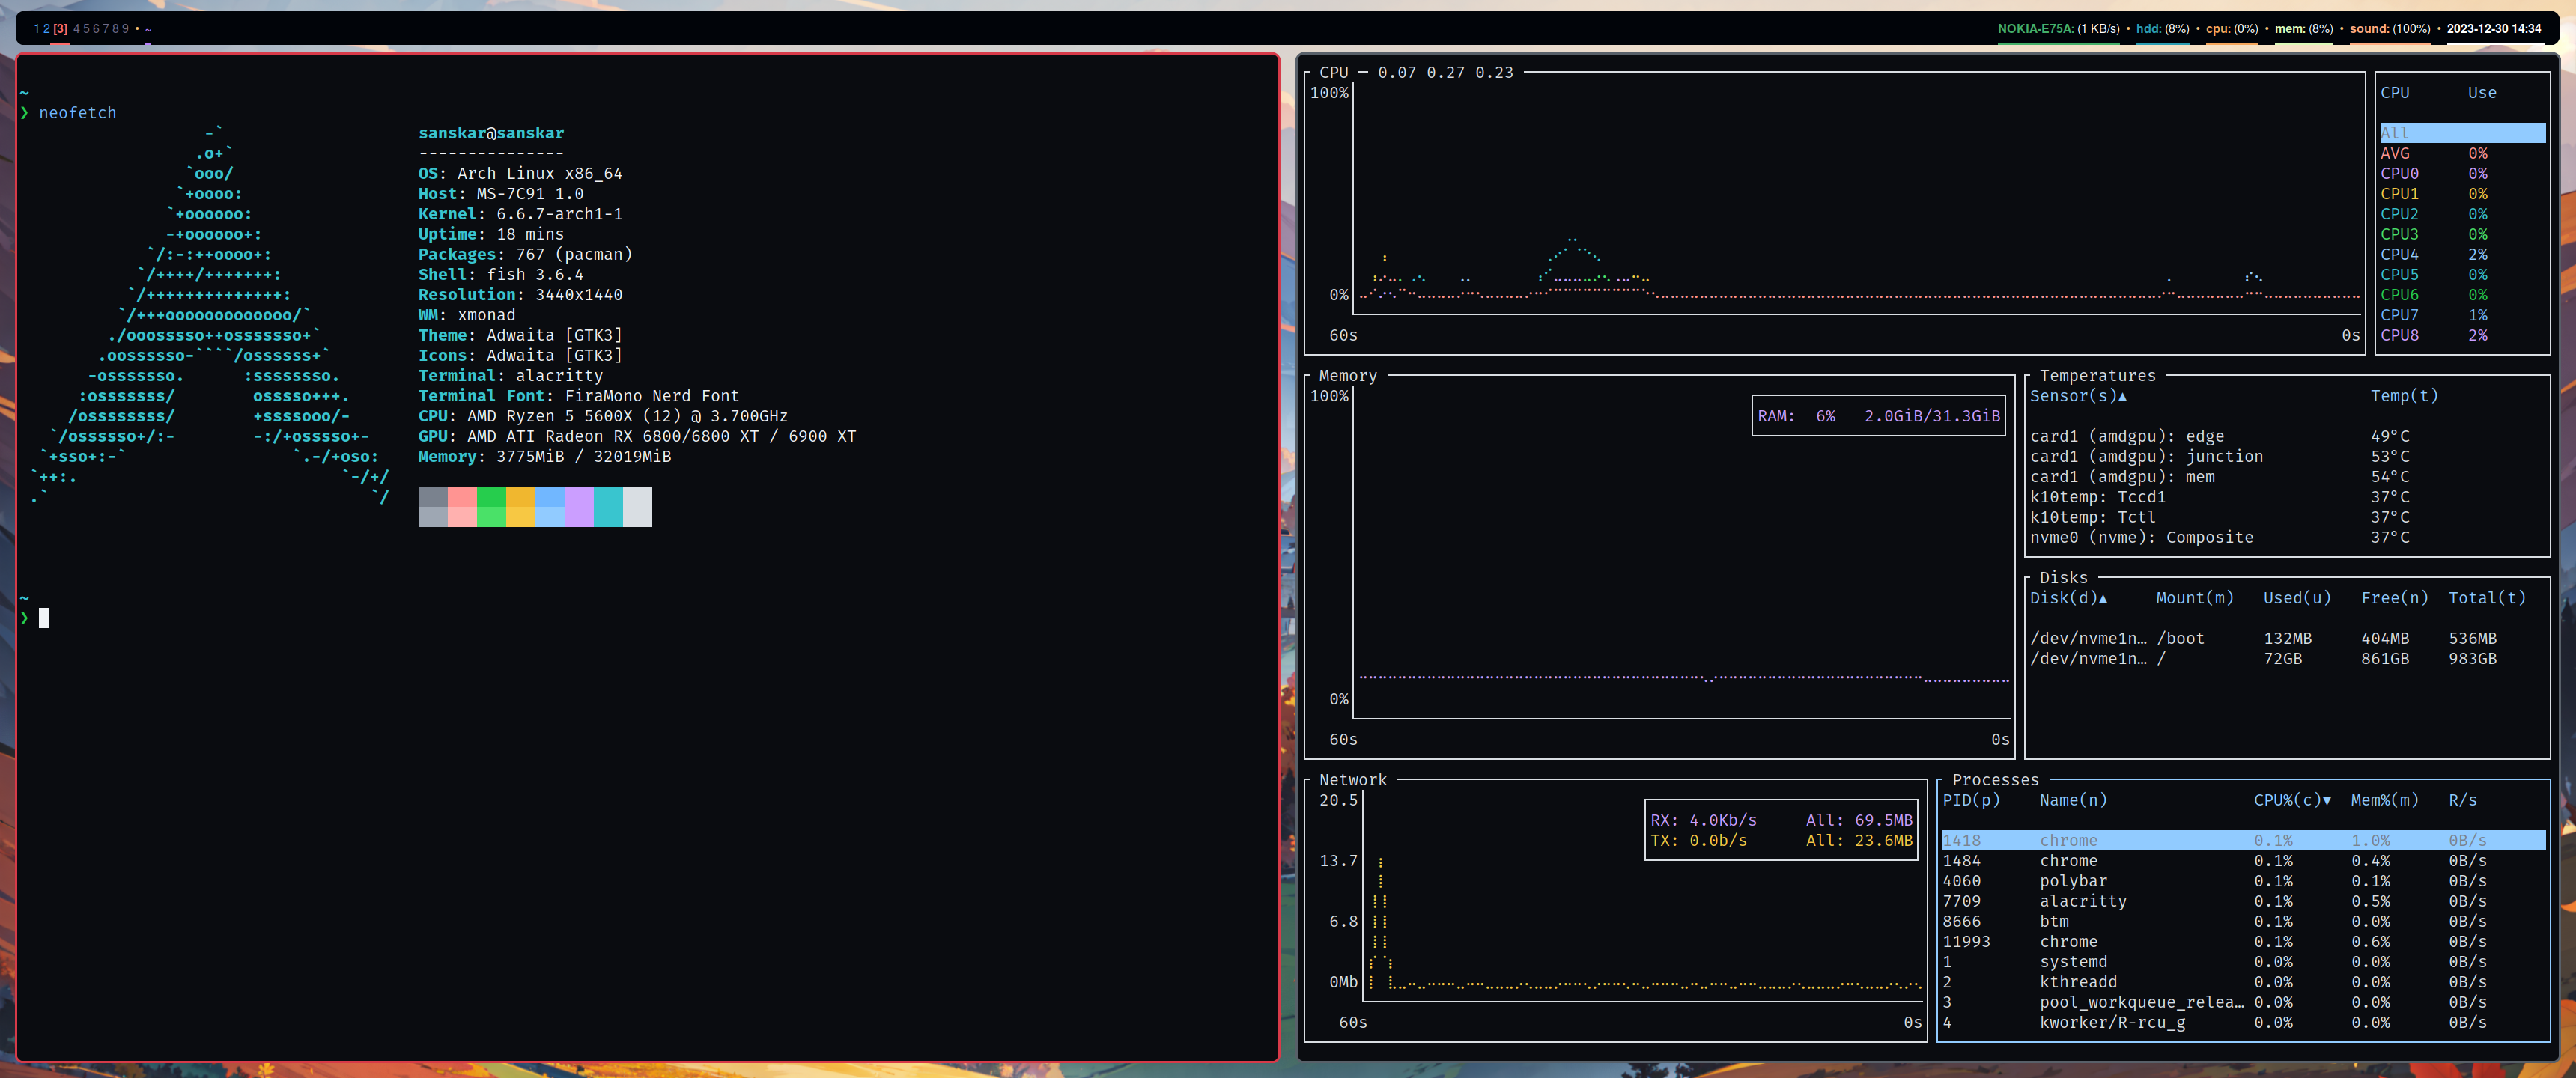Click the Temp(t) header in Temperatures panel
Image resolution: width=2576 pixels, height=1078 pixels.
click(2405, 395)
